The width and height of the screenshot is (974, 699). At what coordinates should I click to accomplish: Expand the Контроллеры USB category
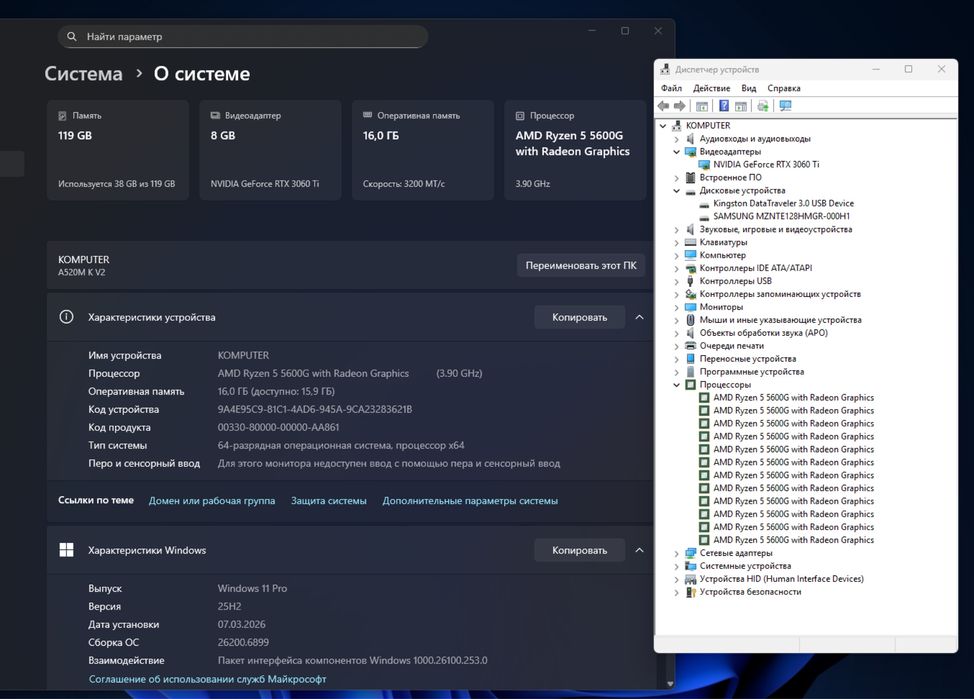coord(677,281)
